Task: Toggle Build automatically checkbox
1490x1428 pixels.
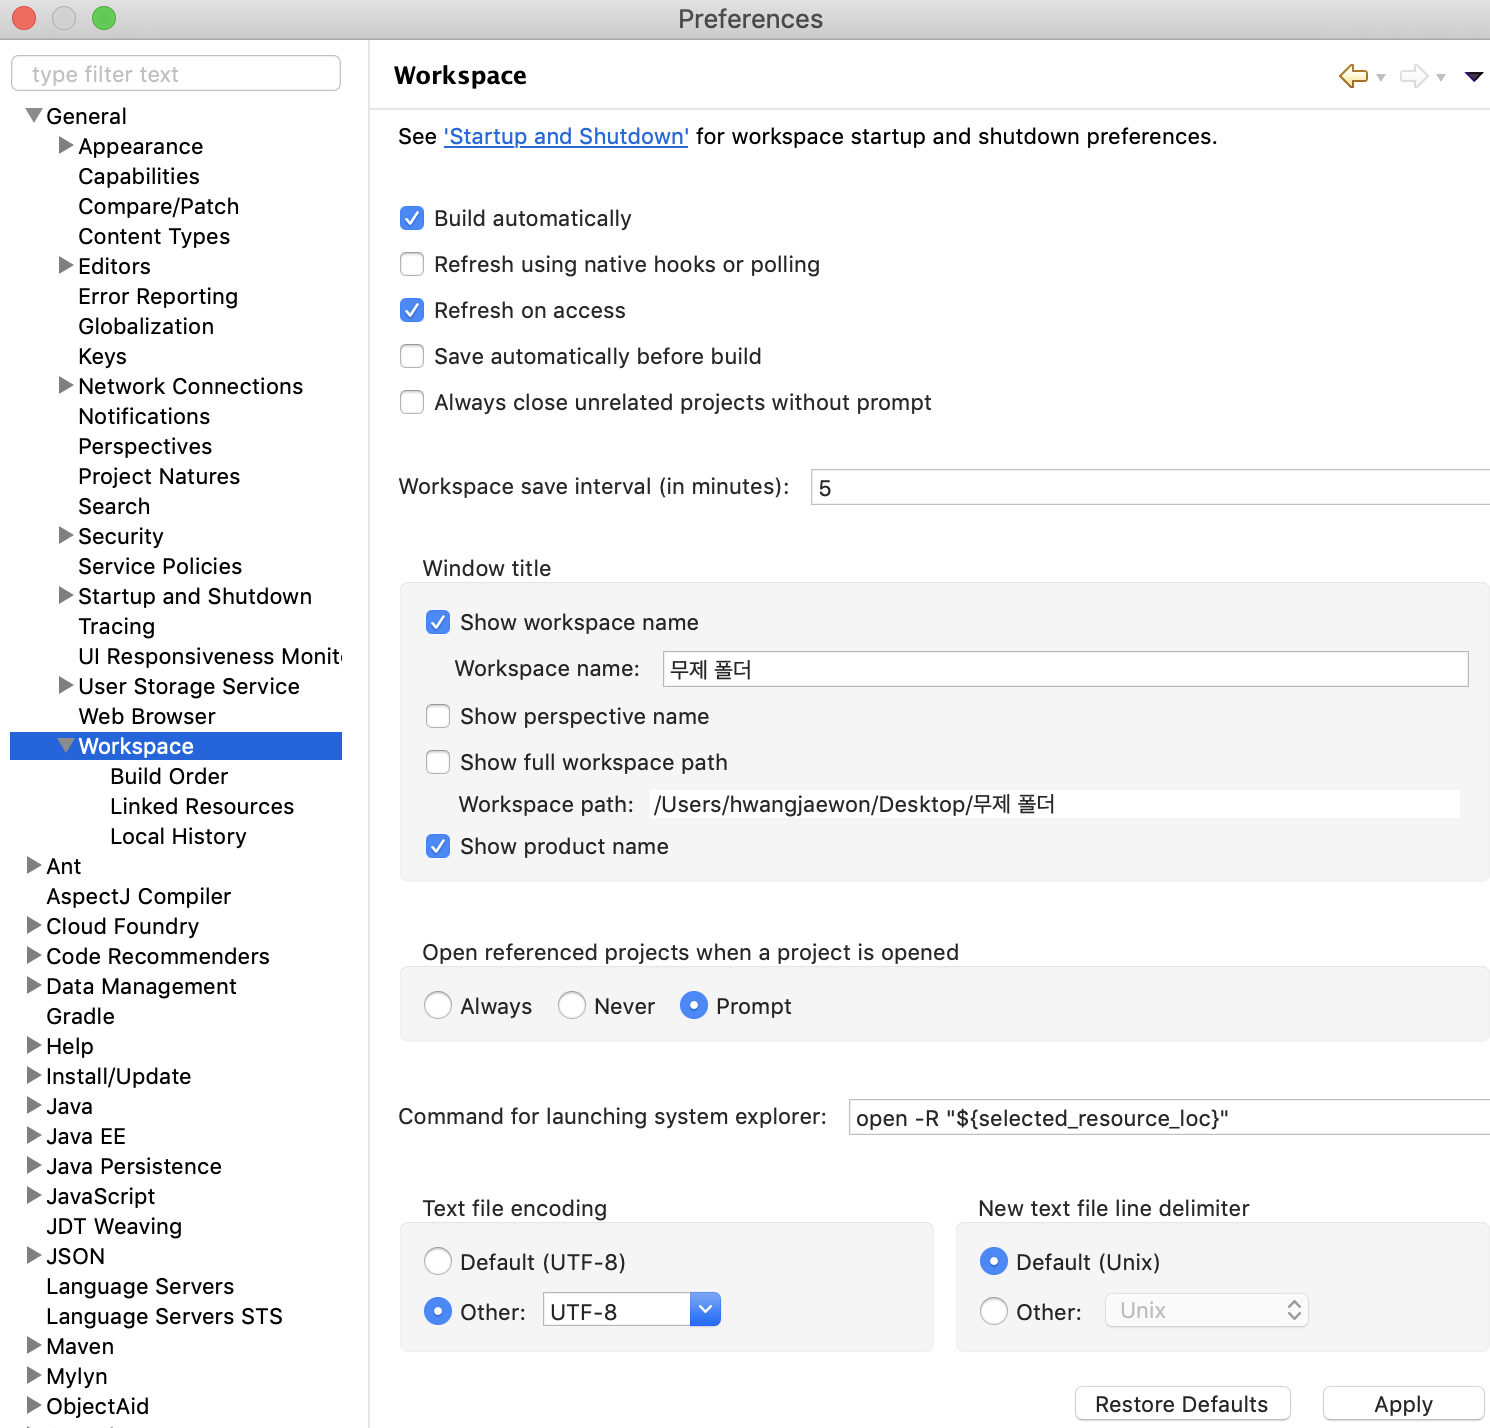Action: click(412, 218)
